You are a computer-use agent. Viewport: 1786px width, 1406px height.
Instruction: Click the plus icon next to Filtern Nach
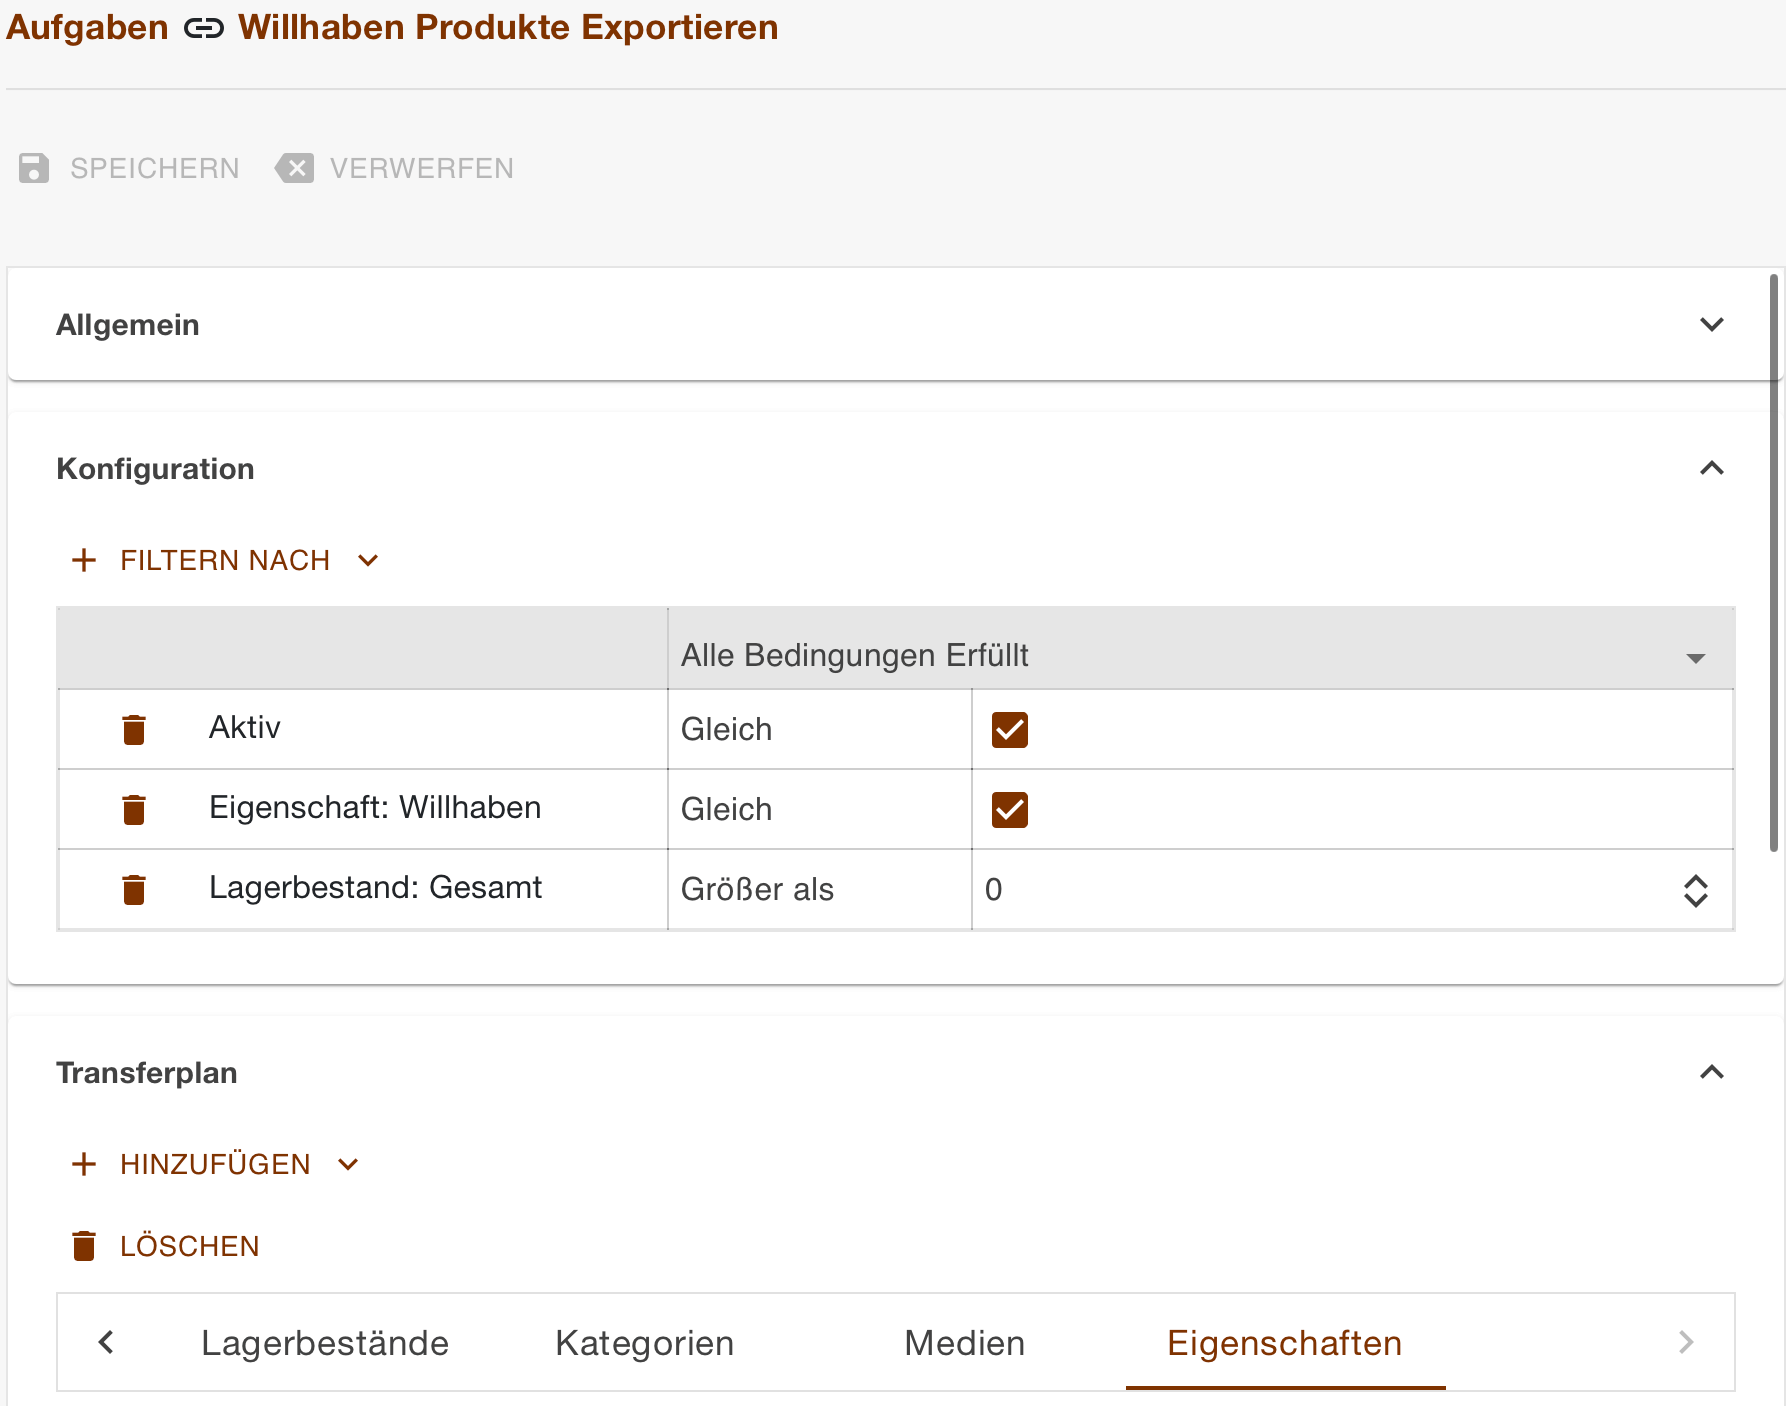[84, 560]
